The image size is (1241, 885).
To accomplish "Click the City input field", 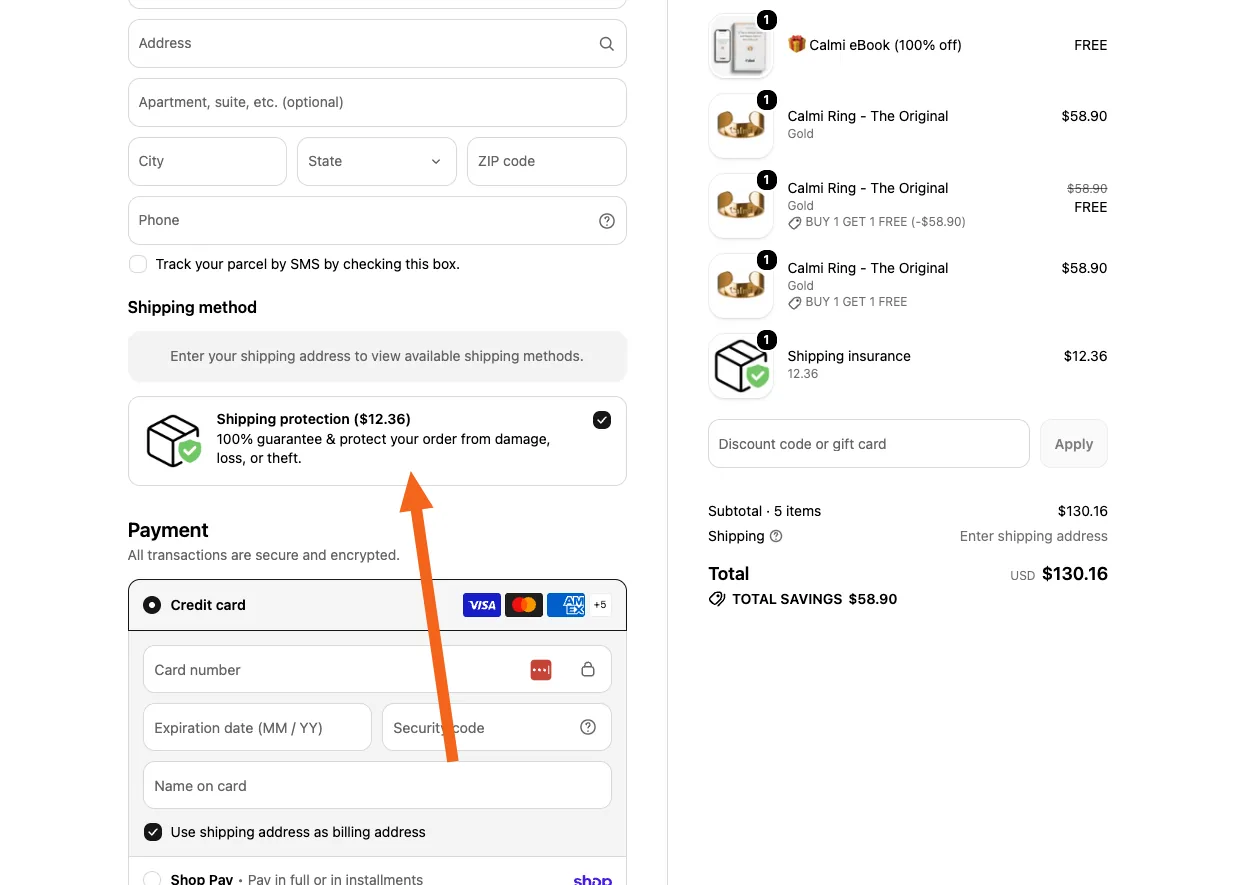I will coord(207,161).
